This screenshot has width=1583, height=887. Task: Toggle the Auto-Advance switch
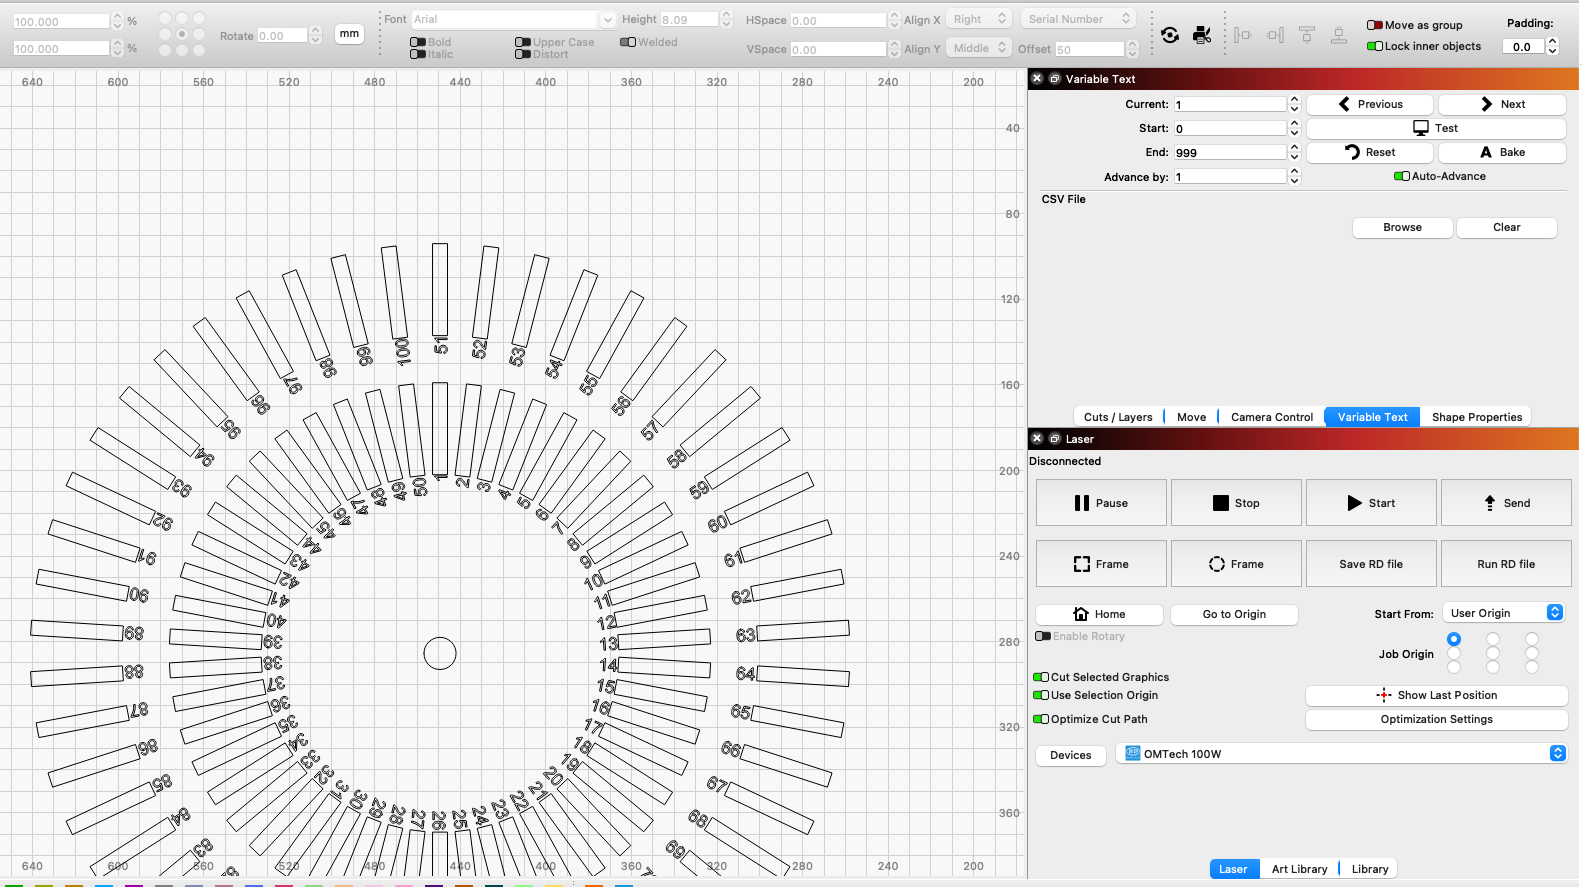(1402, 176)
